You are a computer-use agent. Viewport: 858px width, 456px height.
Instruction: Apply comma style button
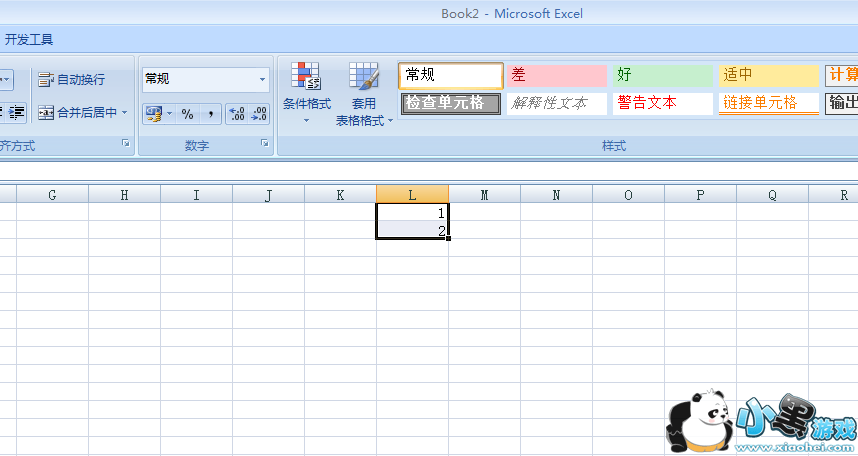211,114
